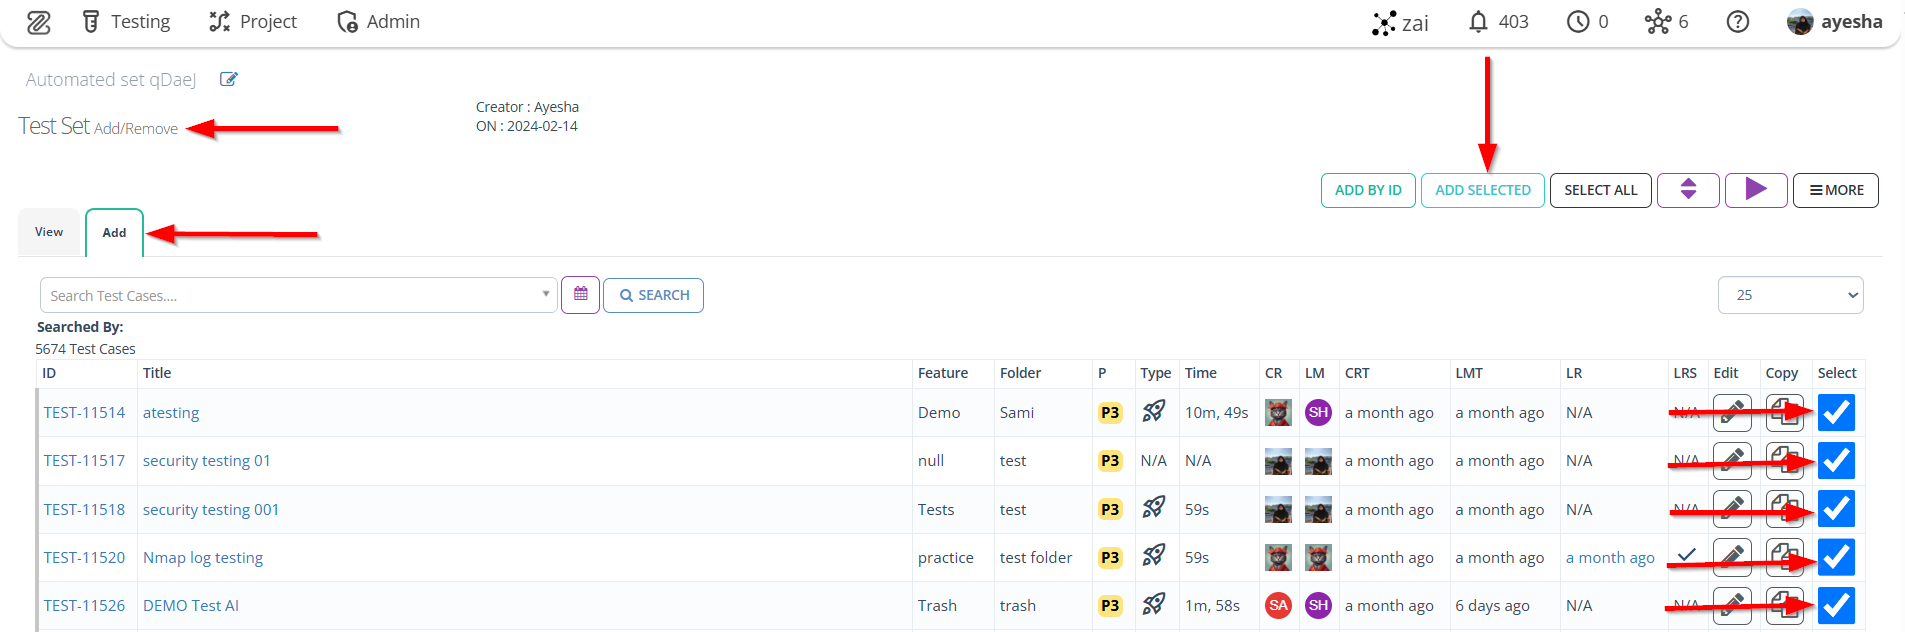Click the calendar date filter icon

pyautogui.click(x=580, y=295)
